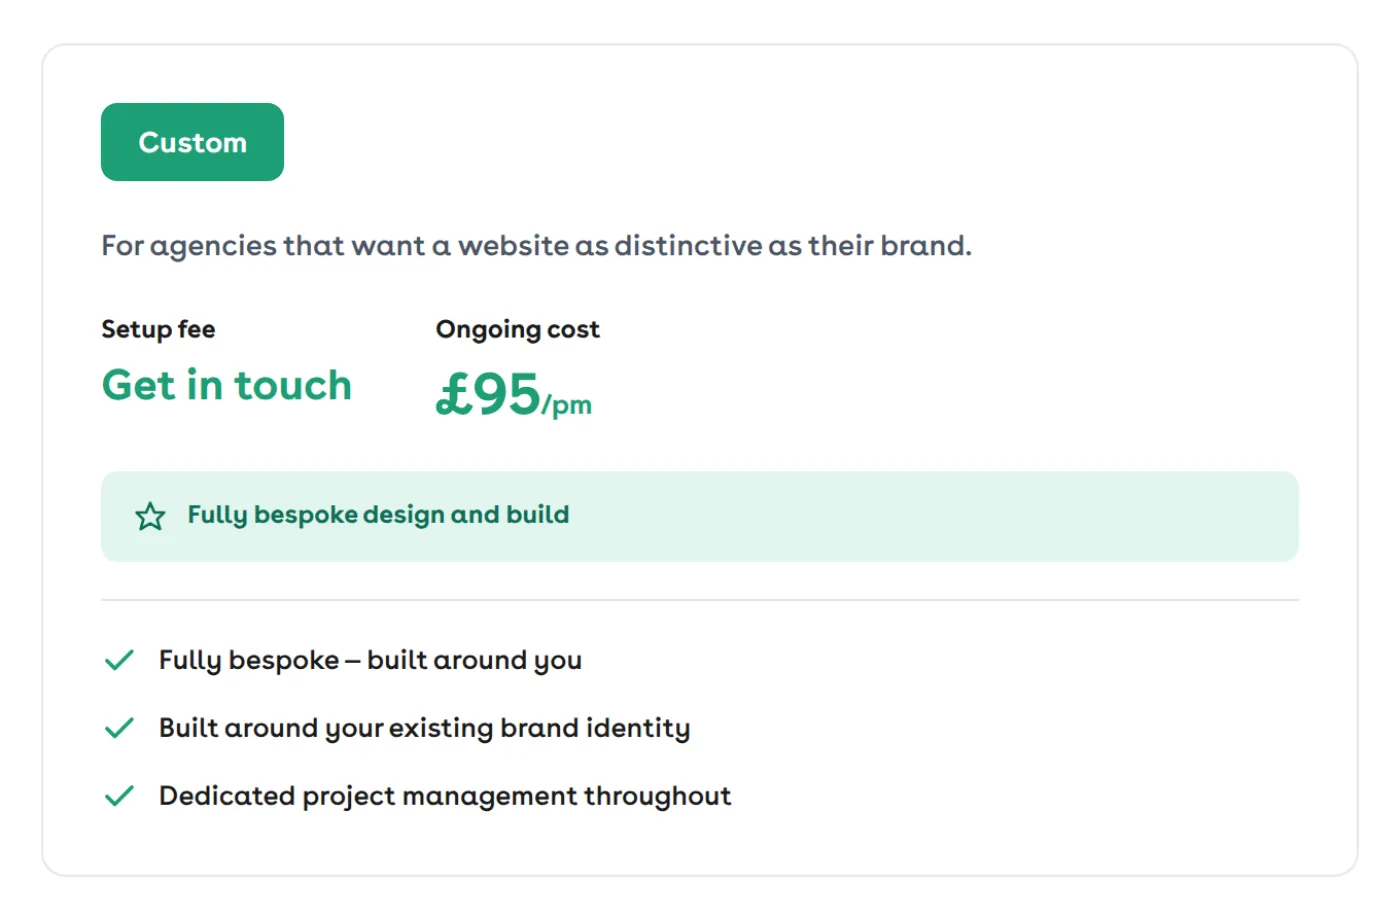Select the Built around your existing brand identity feature

click(424, 728)
